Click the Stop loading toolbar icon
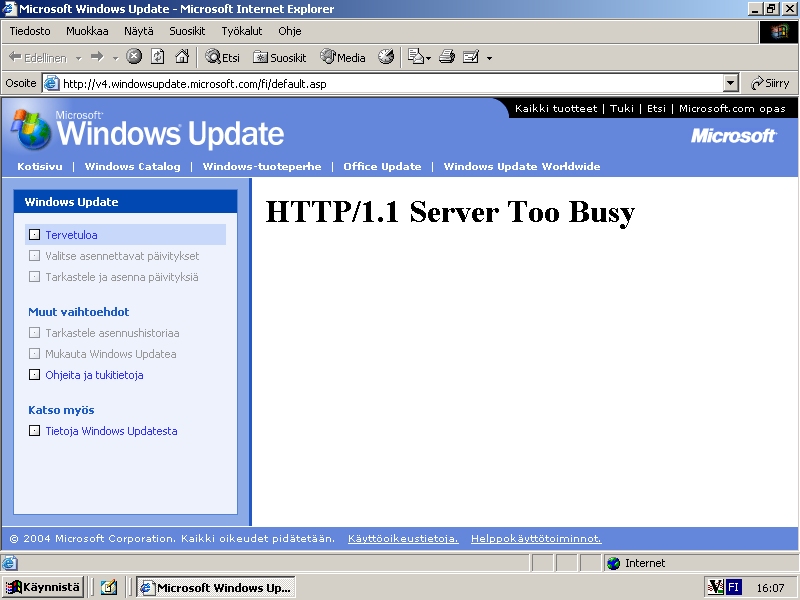This screenshot has width=800, height=600. coord(134,57)
